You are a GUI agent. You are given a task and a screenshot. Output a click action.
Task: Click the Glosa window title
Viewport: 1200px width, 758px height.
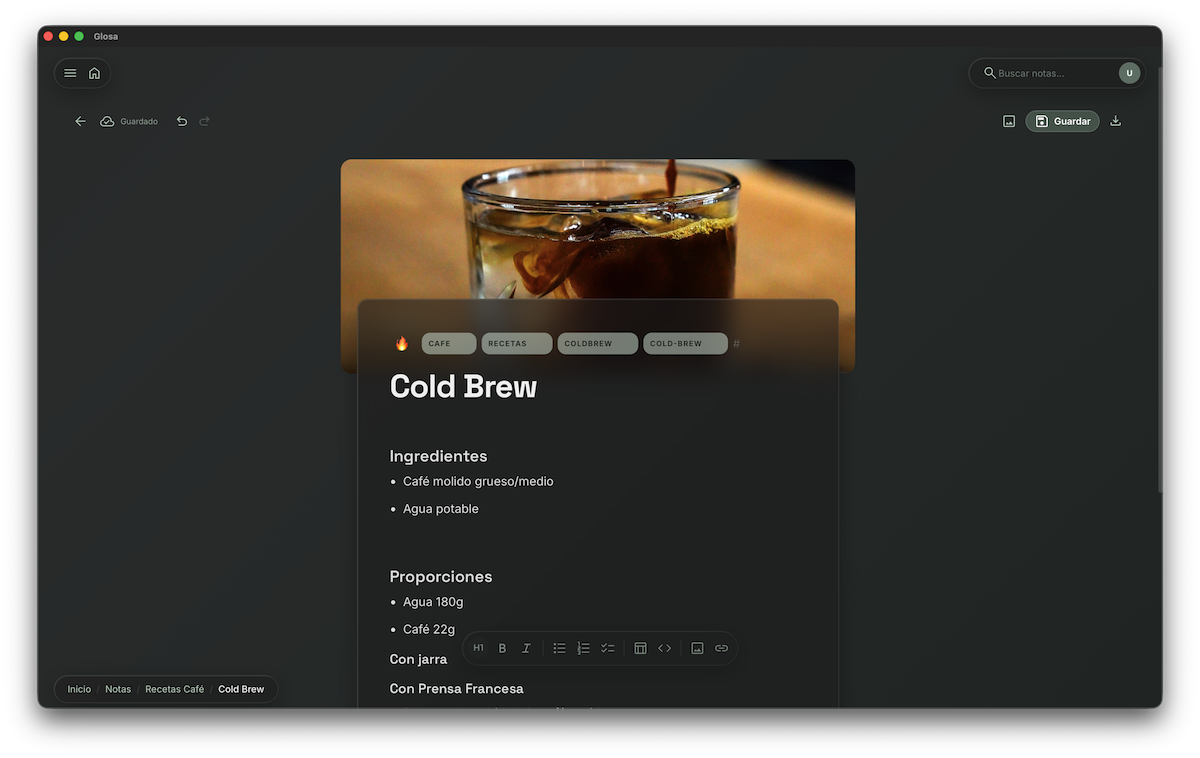106,36
